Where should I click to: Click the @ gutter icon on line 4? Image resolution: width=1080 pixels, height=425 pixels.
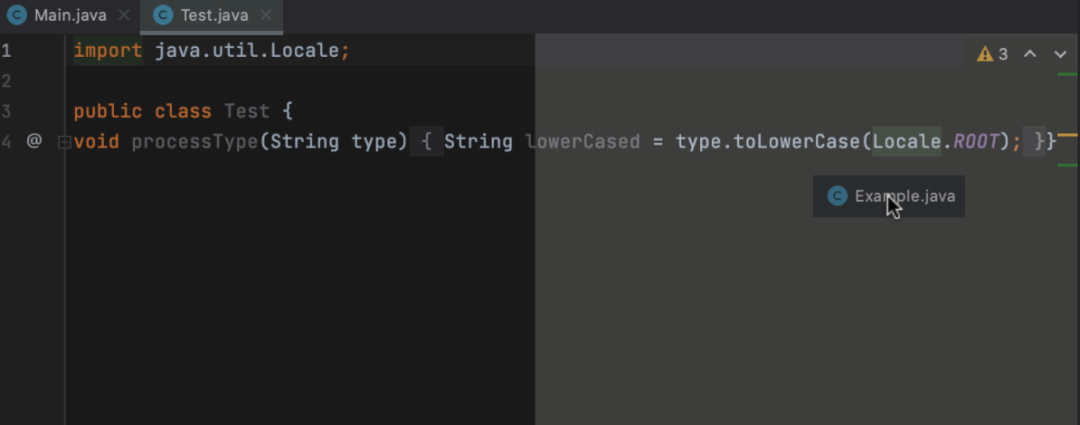34,141
